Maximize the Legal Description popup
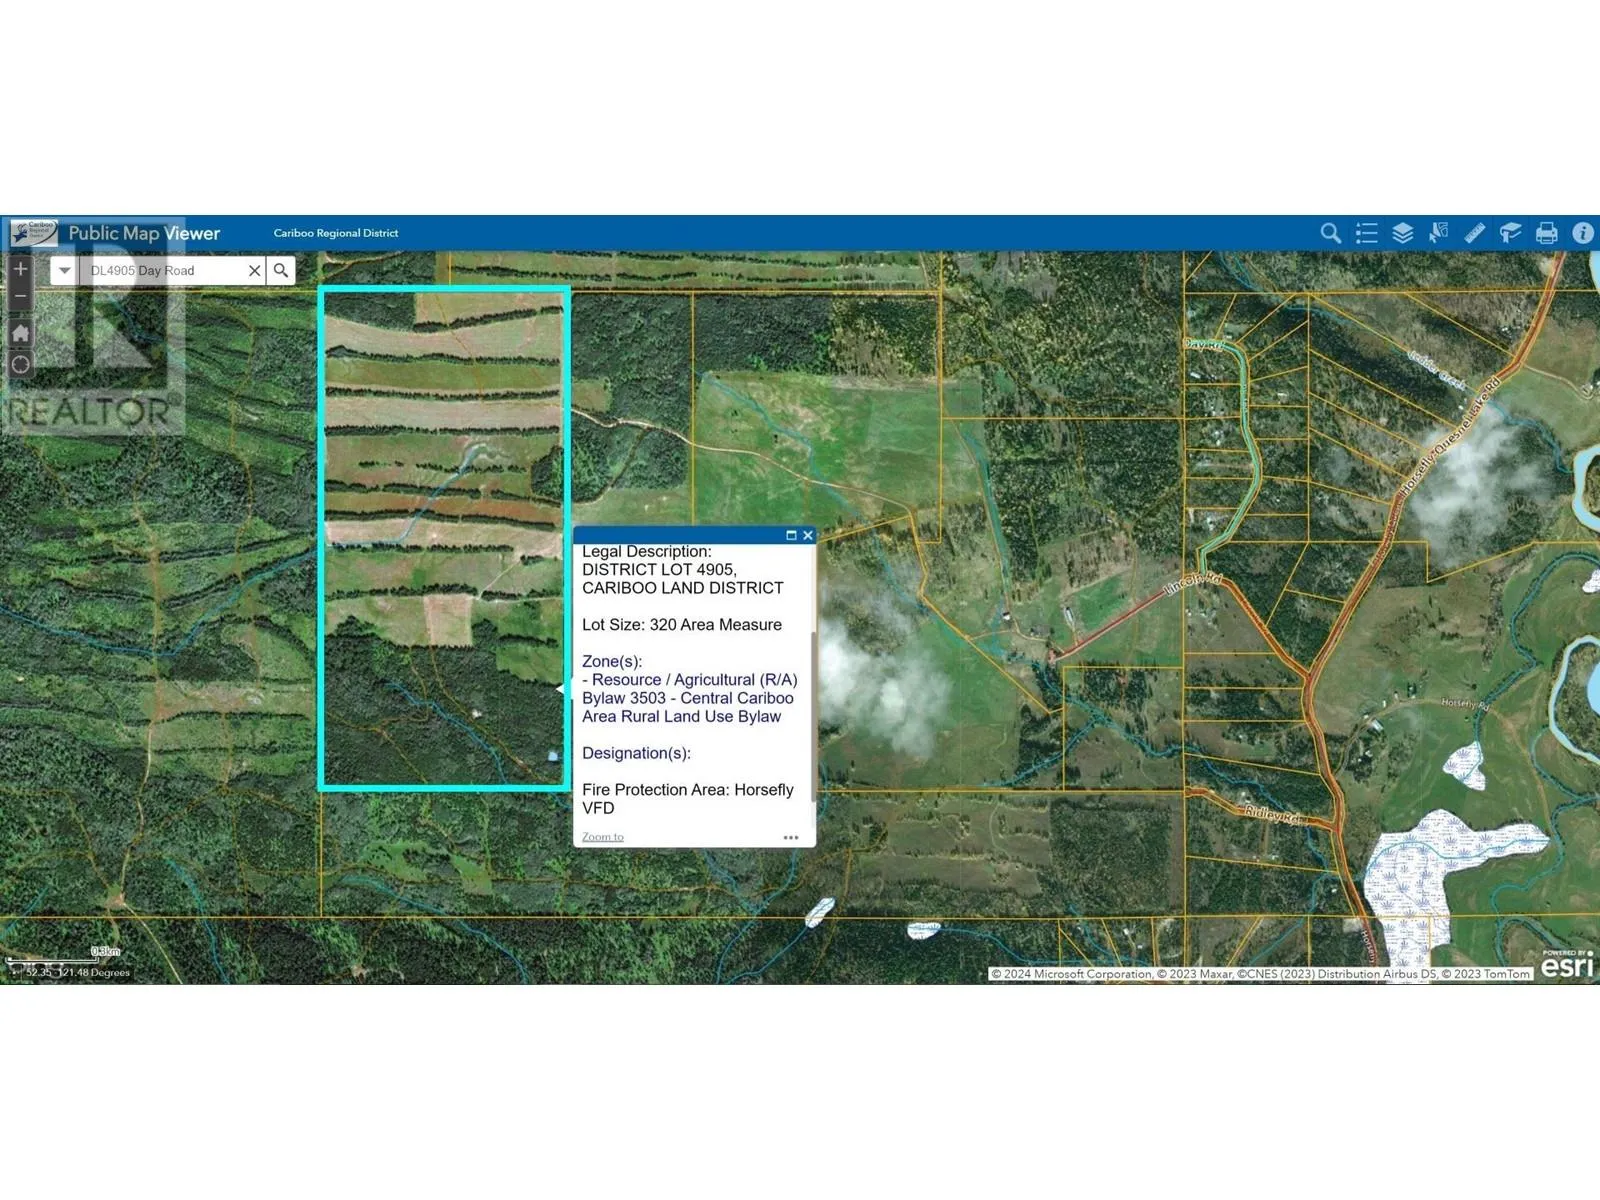The height and width of the screenshot is (1200, 1600). pos(791,536)
